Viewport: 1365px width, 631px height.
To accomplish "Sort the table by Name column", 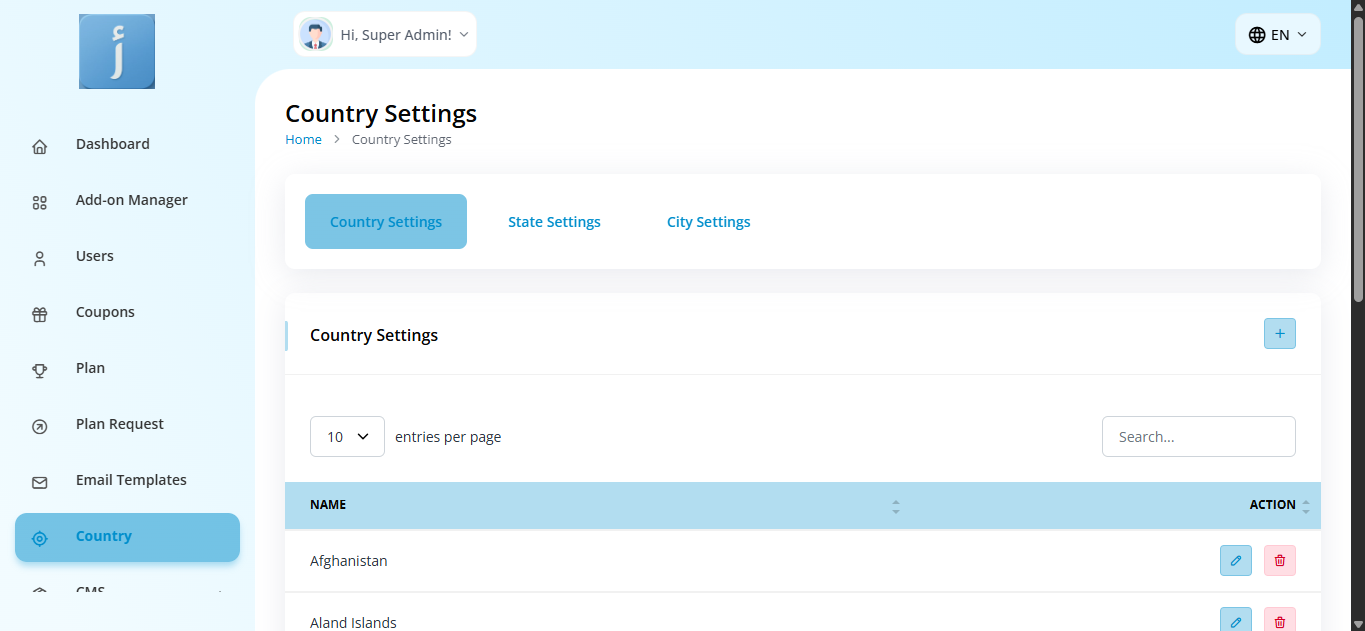I will 895,506.
